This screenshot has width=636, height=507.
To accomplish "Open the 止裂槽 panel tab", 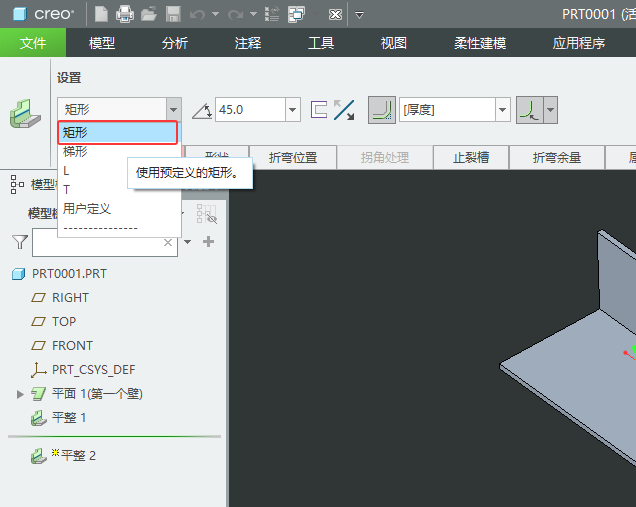I will (x=471, y=157).
